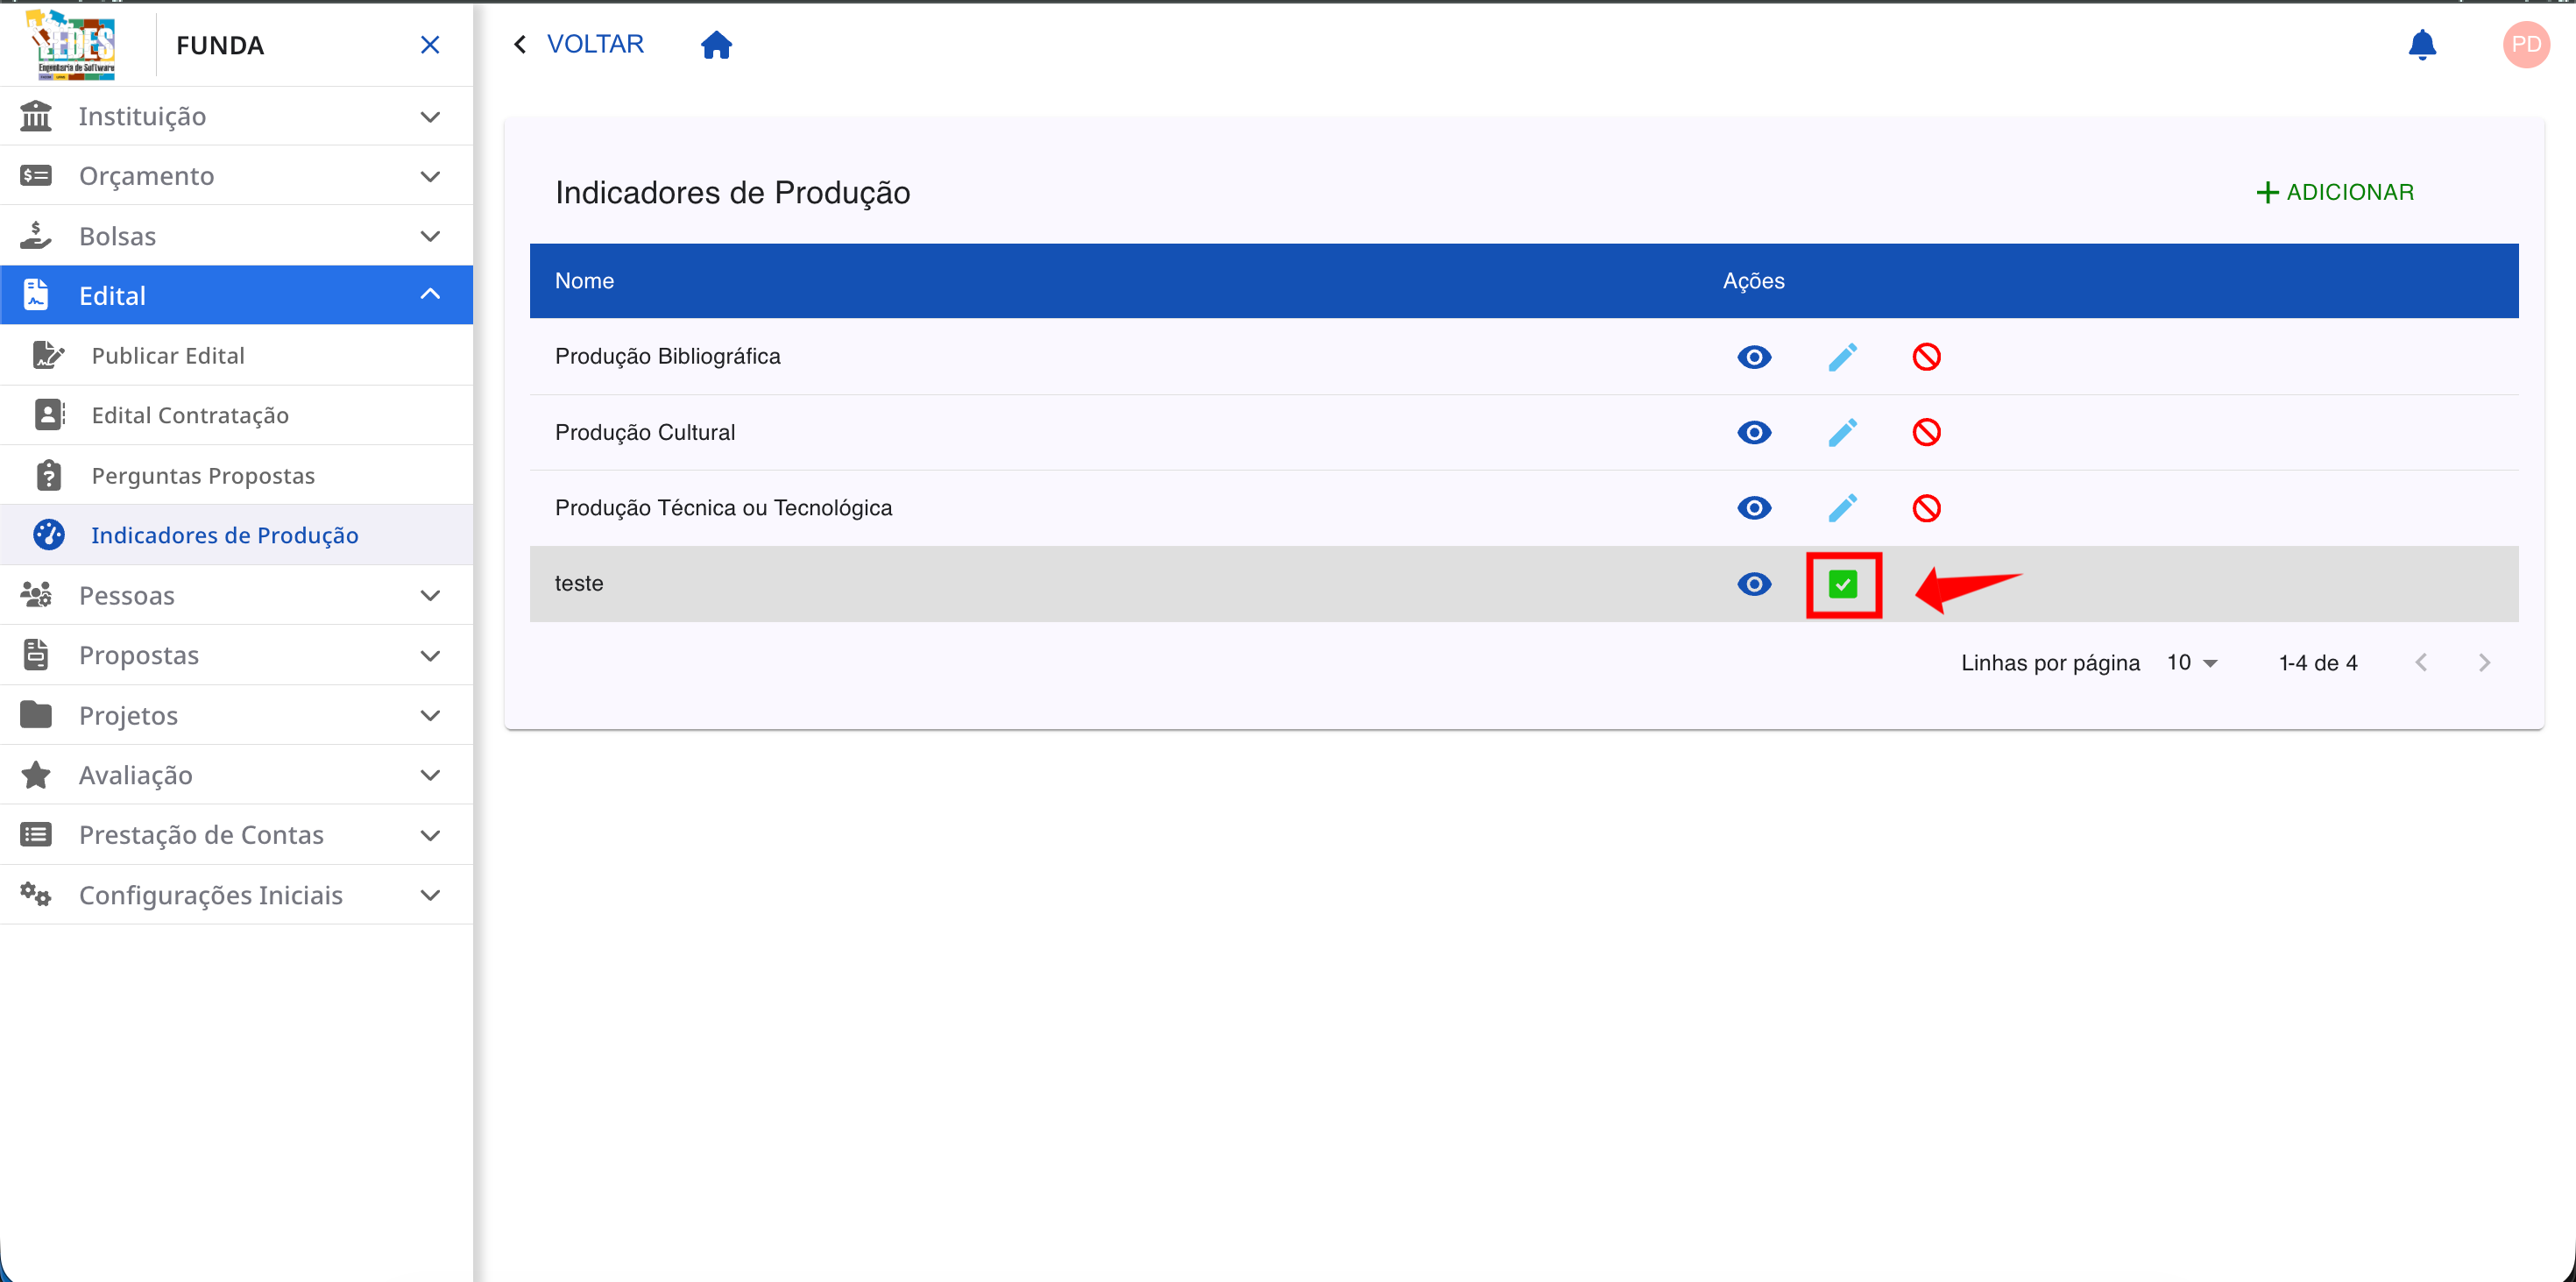Expand the Orçamento menu
This screenshot has width=2576, height=1282.
[236, 176]
